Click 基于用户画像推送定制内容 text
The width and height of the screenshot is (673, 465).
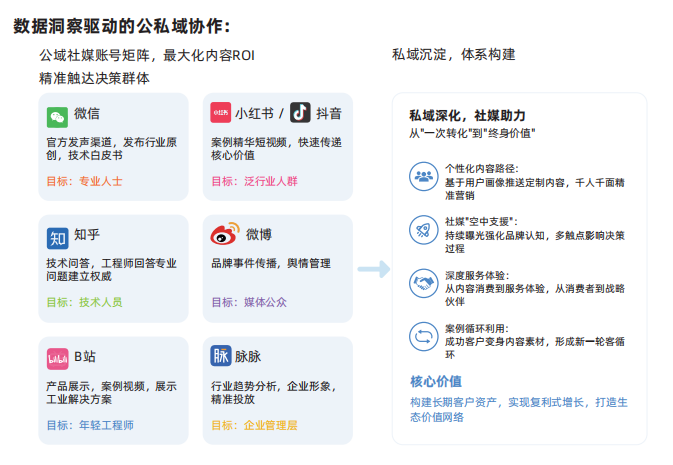click(535, 189)
